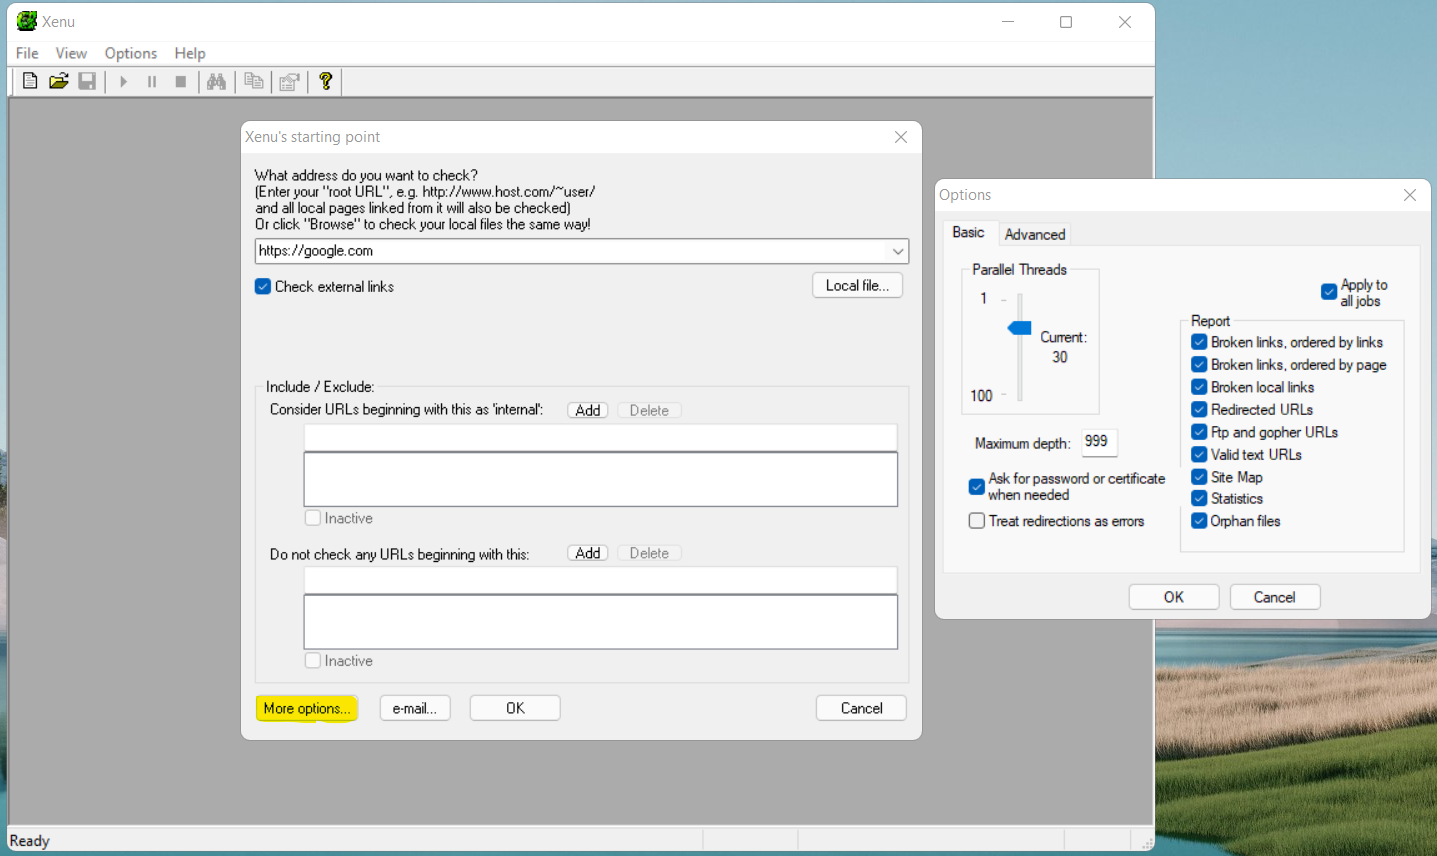
Task: Click the Ready status bar text
Action: (x=30, y=841)
